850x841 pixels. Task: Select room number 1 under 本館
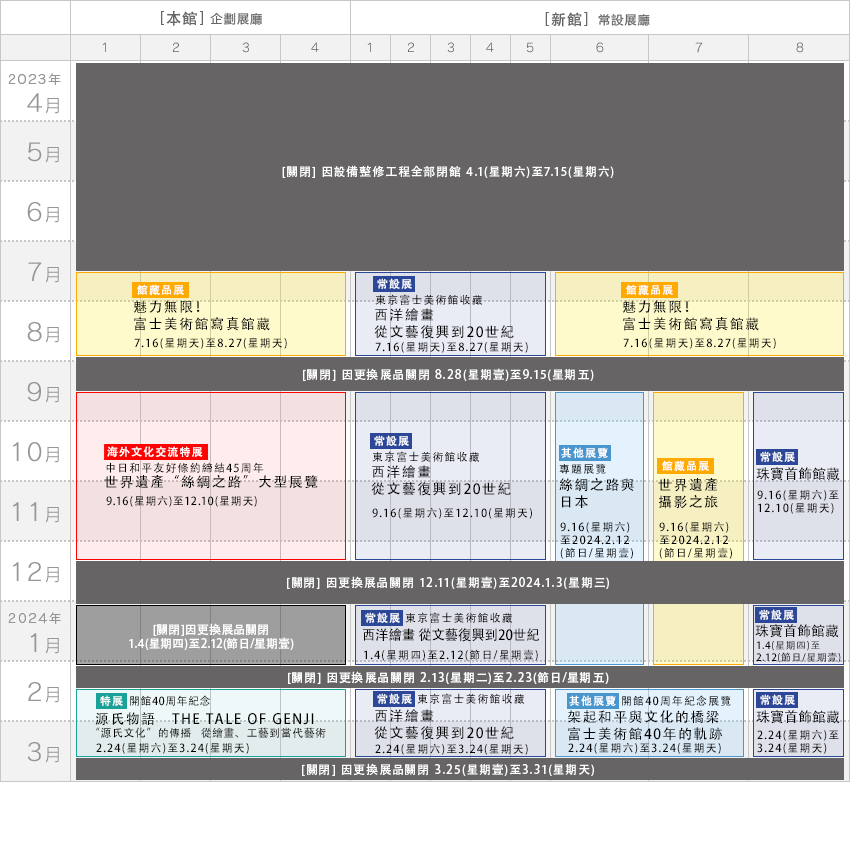(105, 48)
